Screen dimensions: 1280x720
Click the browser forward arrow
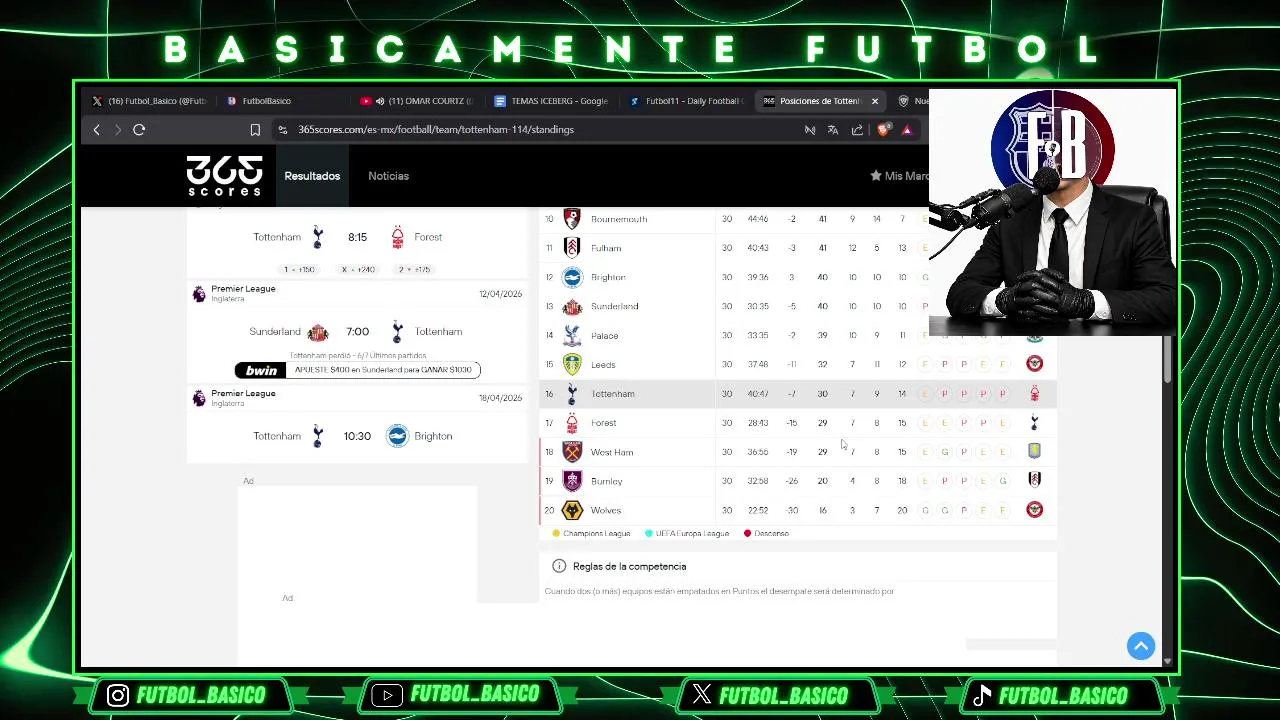117,130
